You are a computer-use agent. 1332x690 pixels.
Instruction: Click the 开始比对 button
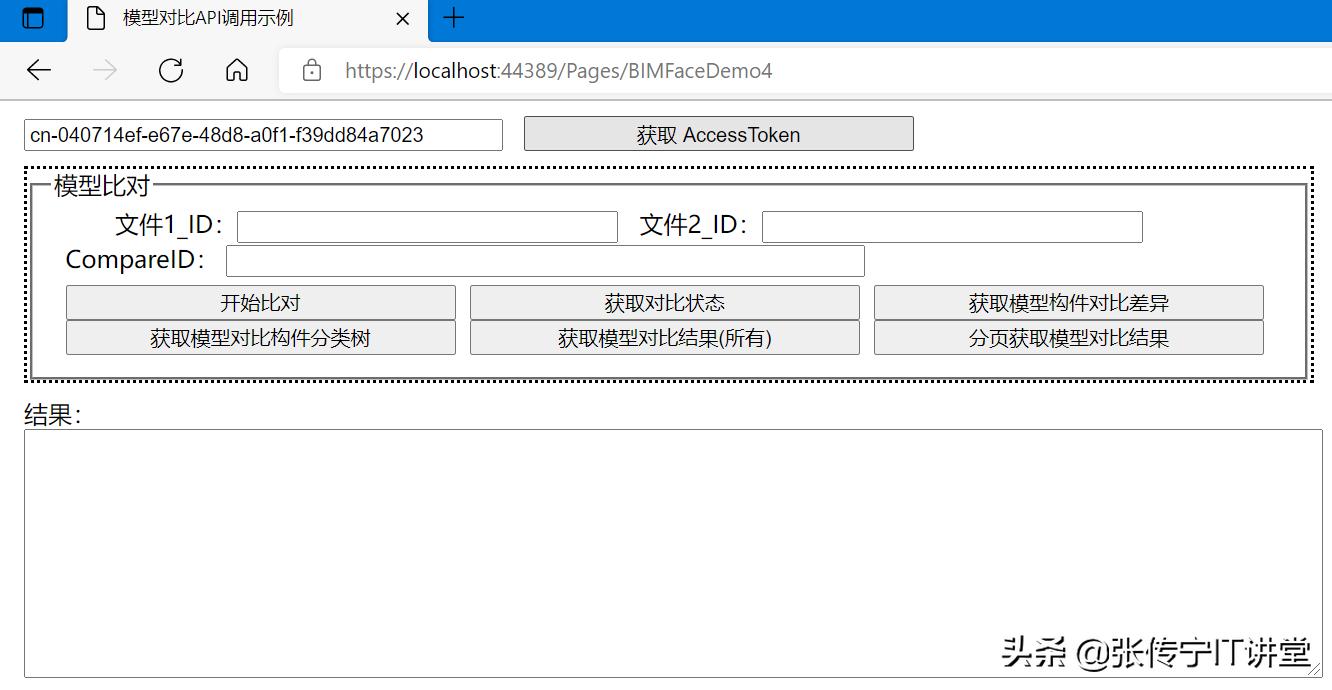point(260,301)
